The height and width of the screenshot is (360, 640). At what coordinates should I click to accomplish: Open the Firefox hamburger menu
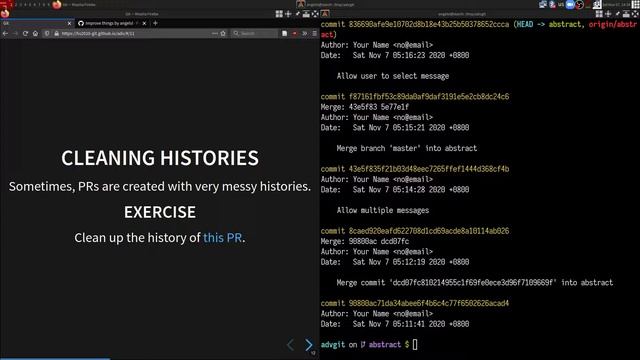click(314, 33)
